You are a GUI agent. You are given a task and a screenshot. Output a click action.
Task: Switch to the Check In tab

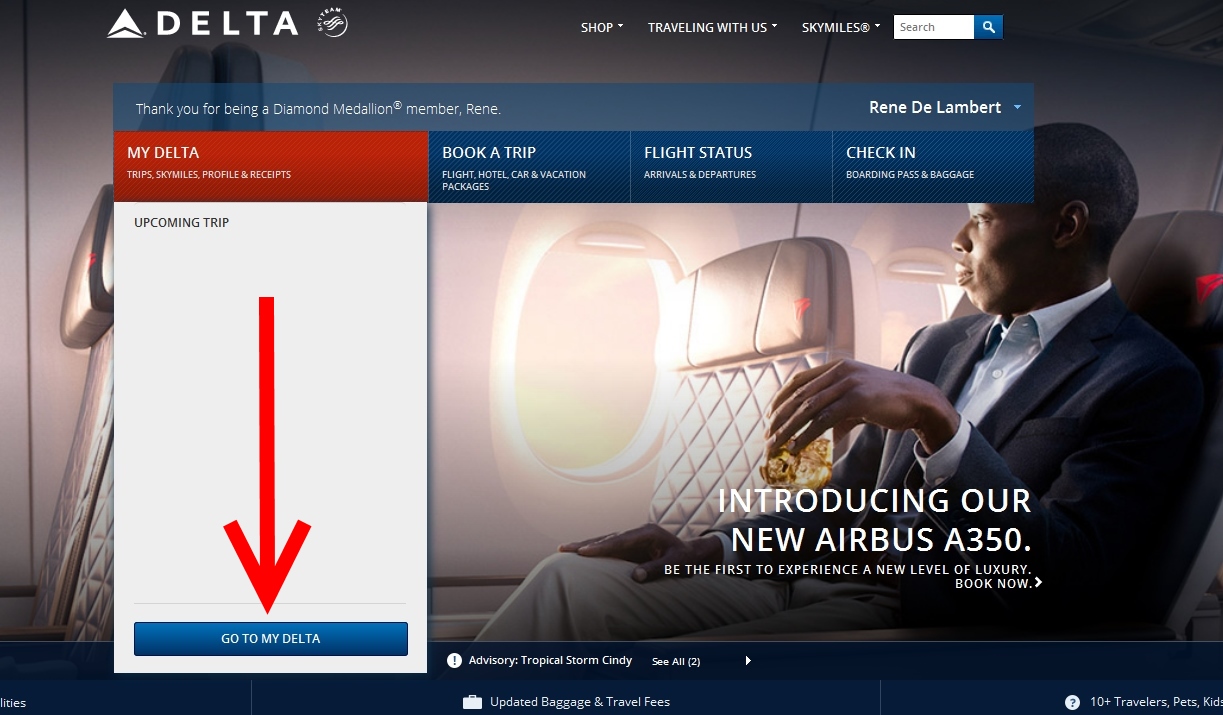(933, 167)
